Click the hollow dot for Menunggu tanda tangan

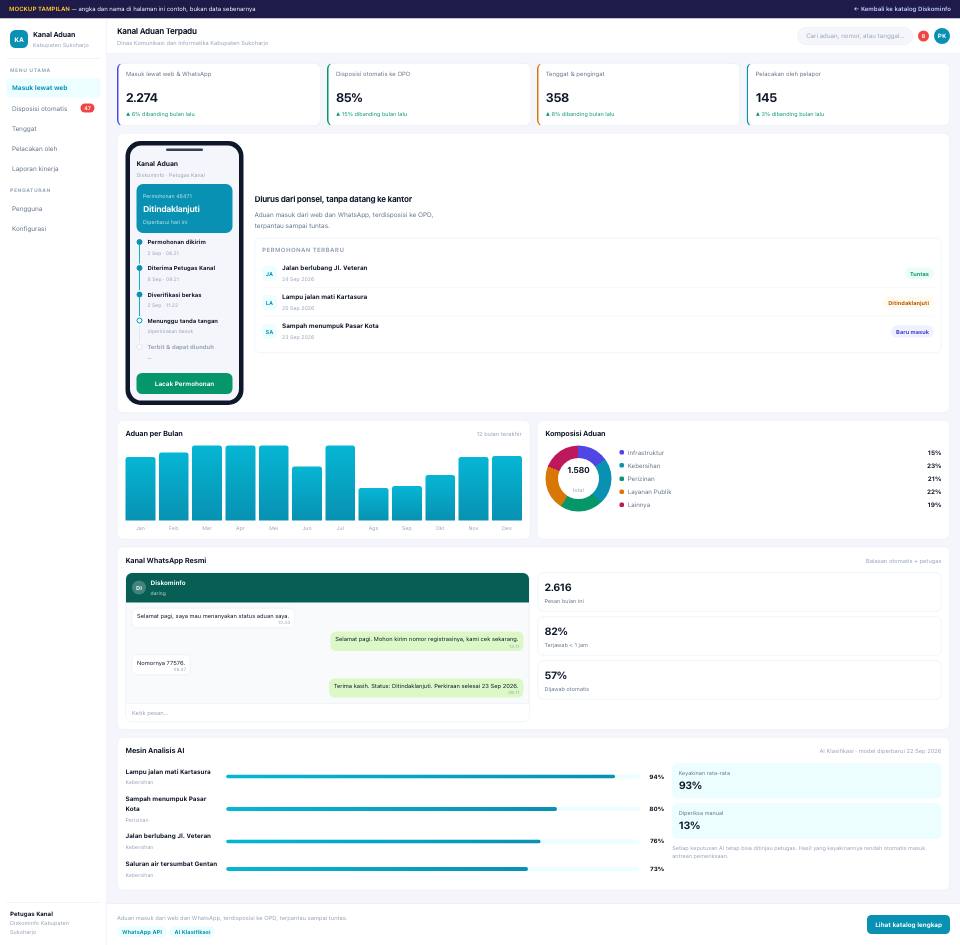[140, 321]
